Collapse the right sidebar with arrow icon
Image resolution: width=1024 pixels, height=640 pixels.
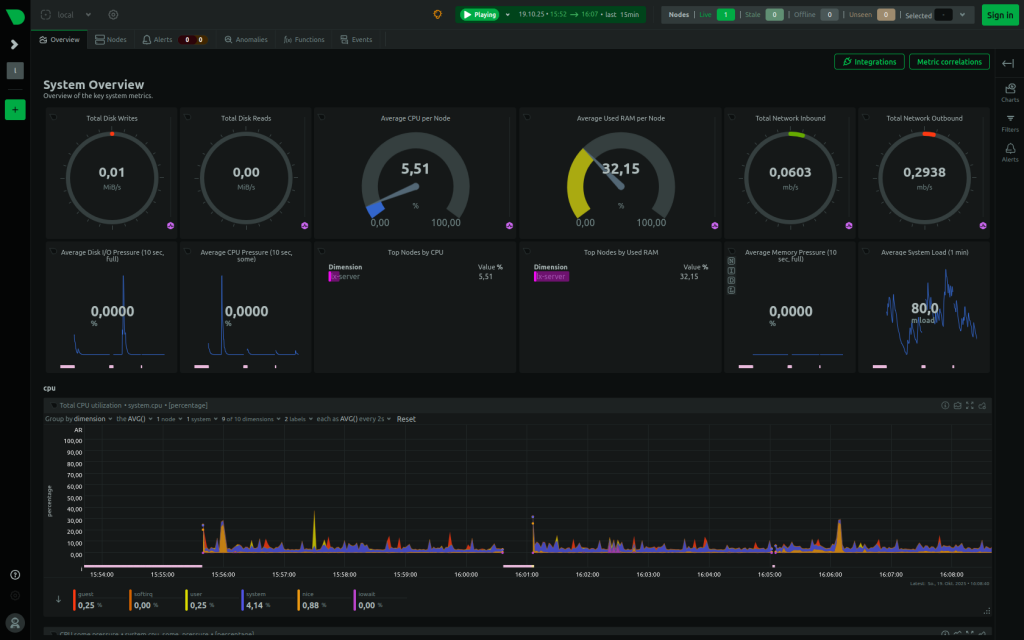(1008, 64)
